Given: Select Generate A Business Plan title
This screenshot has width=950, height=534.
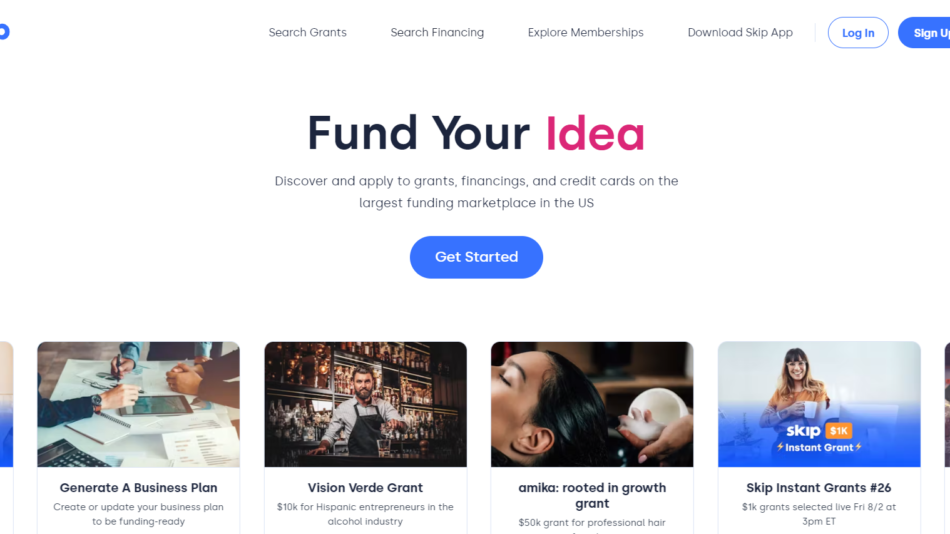Looking at the screenshot, I should click(138, 487).
